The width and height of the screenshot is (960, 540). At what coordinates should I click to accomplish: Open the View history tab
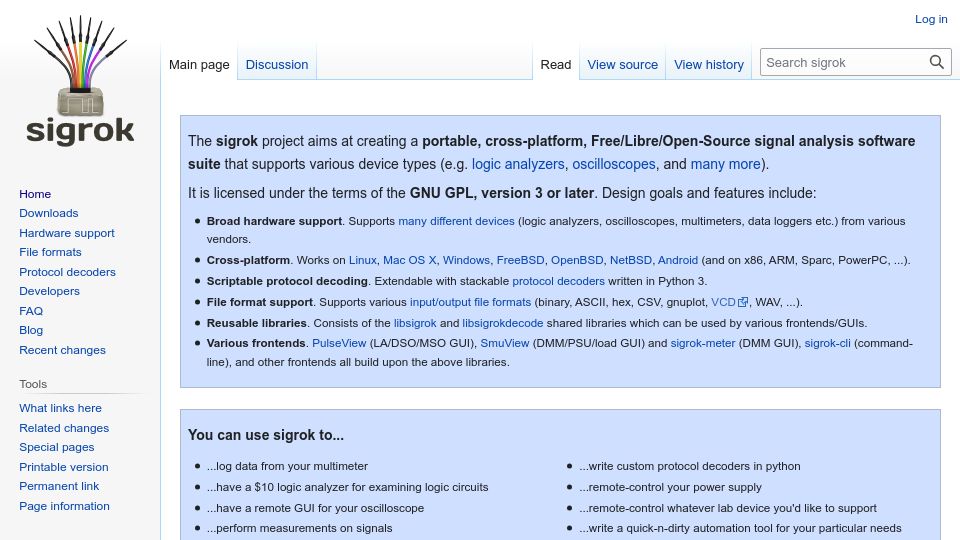click(x=709, y=64)
